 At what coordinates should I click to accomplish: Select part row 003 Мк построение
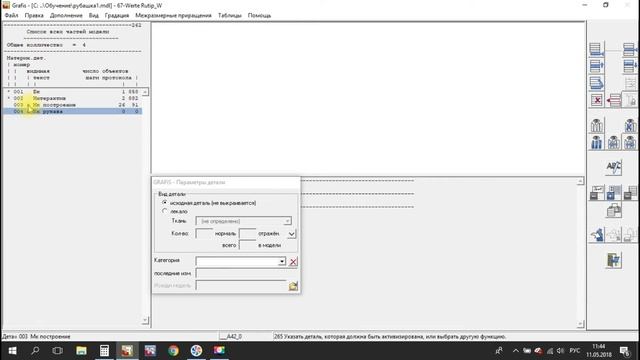coord(73,105)
